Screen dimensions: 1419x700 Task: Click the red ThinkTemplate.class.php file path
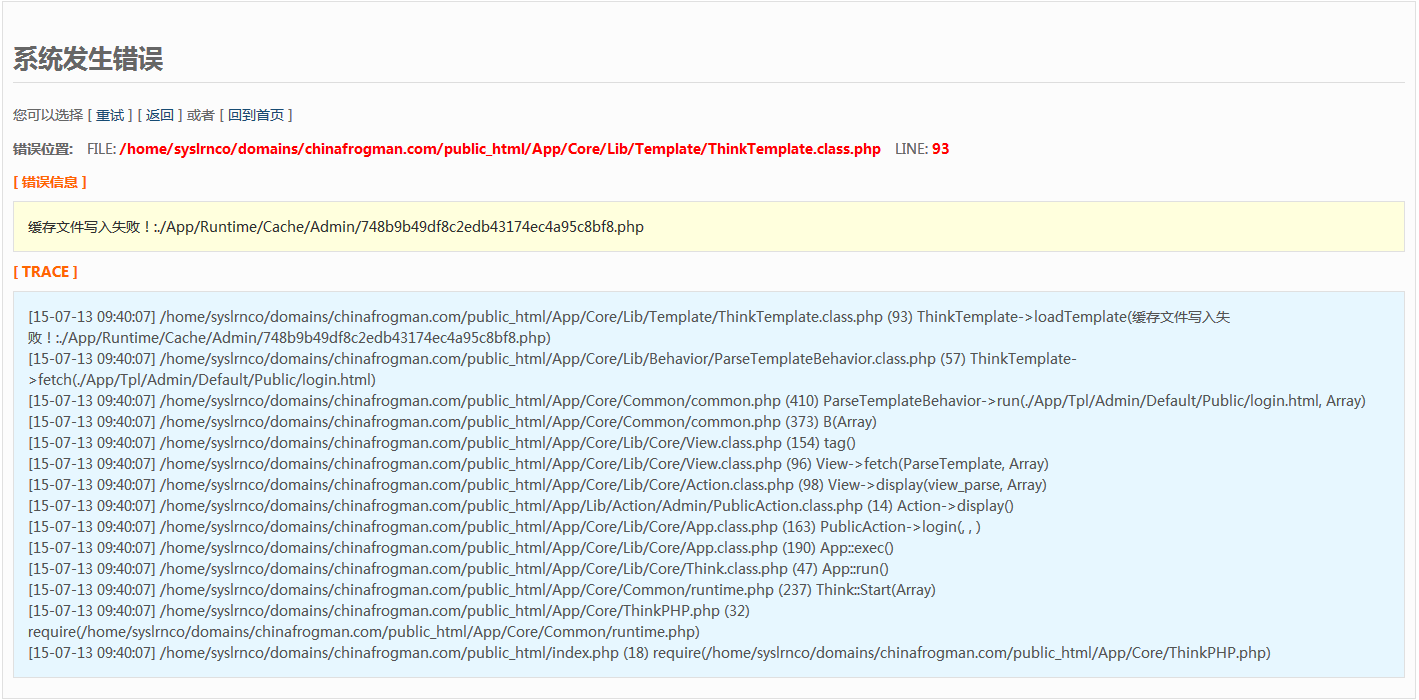coord(500,149)
